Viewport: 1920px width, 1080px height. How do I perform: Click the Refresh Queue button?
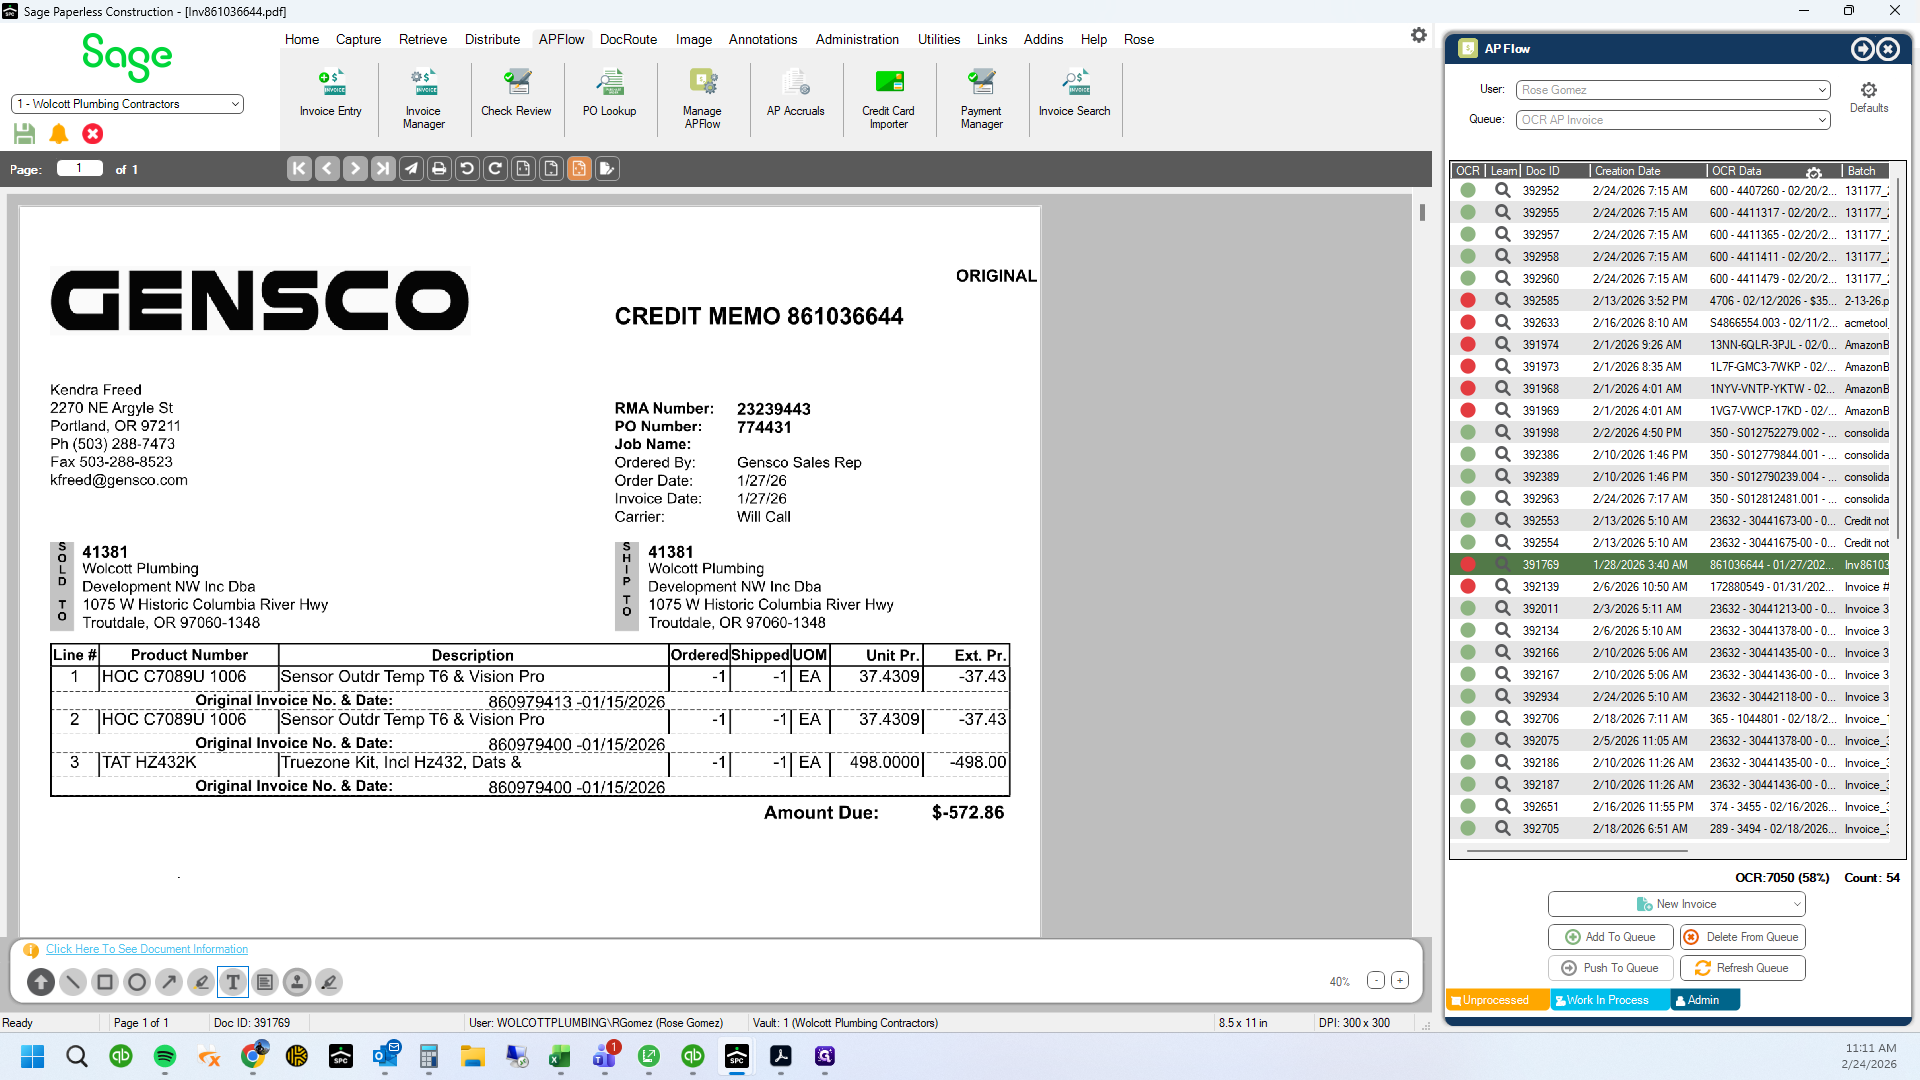tap(1742, 968)
